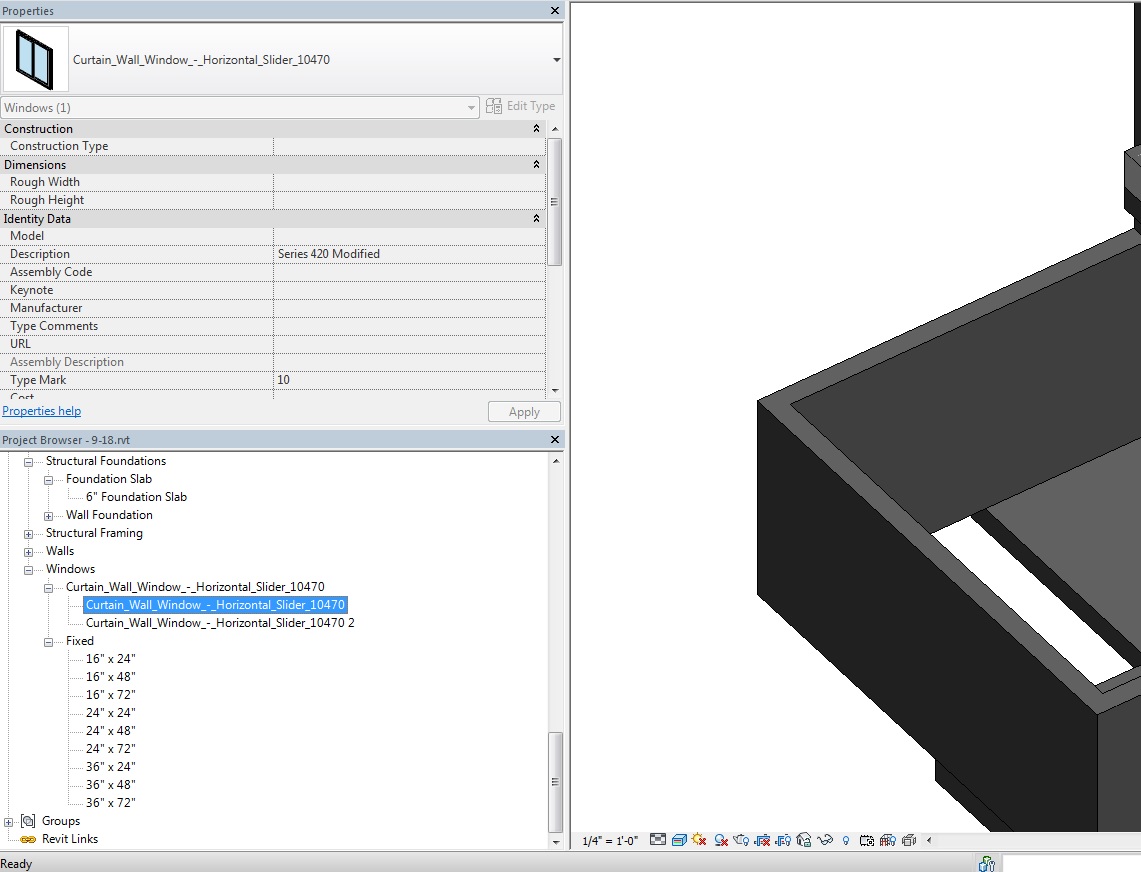
Task: Click the Unlocked 3D View house icon
Action: pyautogui.click(x=804, y=839)
